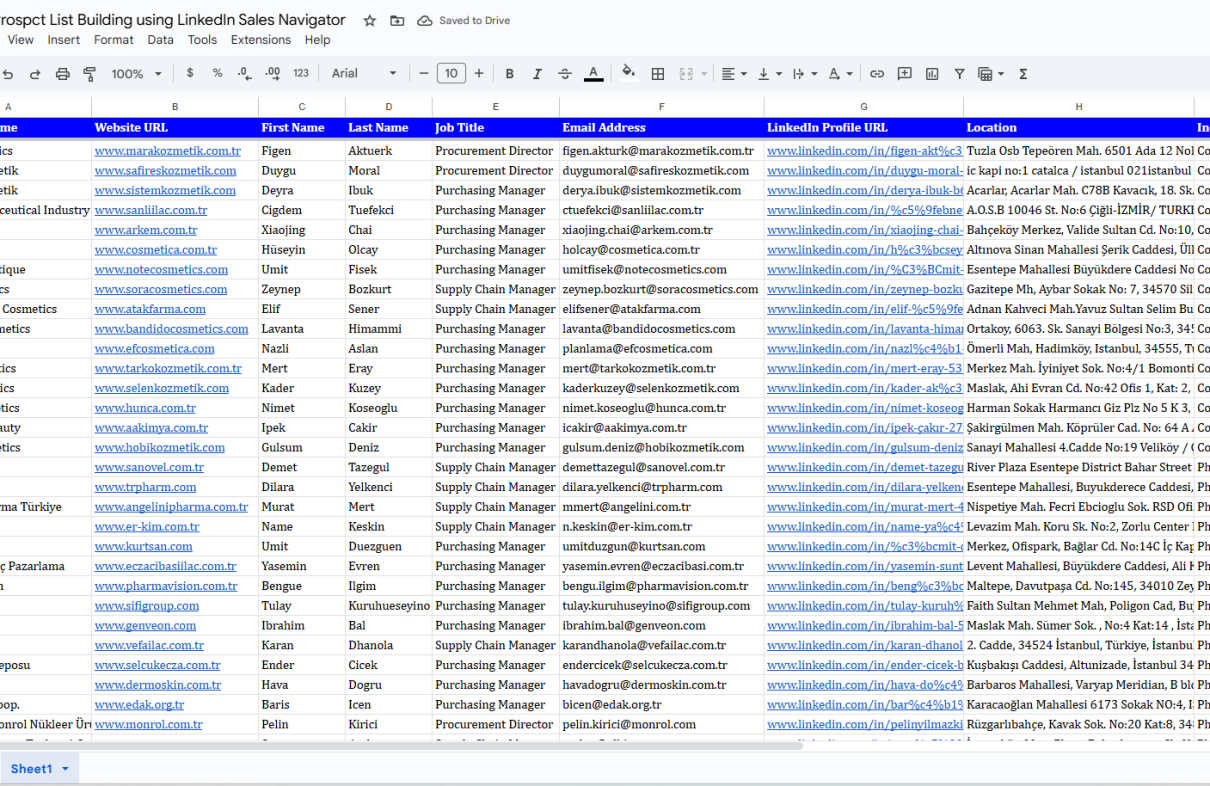
Task: Print the spreadsheet using the printer icon
Action: click(63, 74)
